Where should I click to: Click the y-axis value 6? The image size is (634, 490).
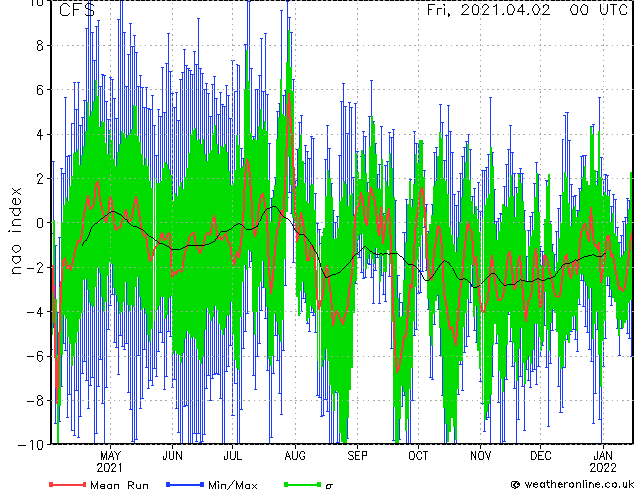tap(40, 90)
